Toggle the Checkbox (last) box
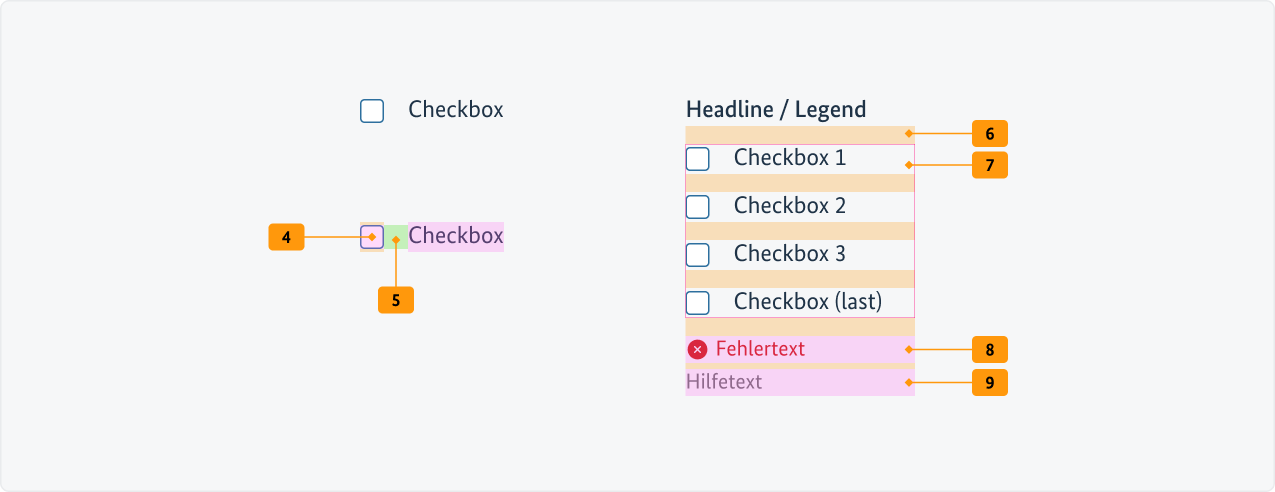 [x=698, y=302]
